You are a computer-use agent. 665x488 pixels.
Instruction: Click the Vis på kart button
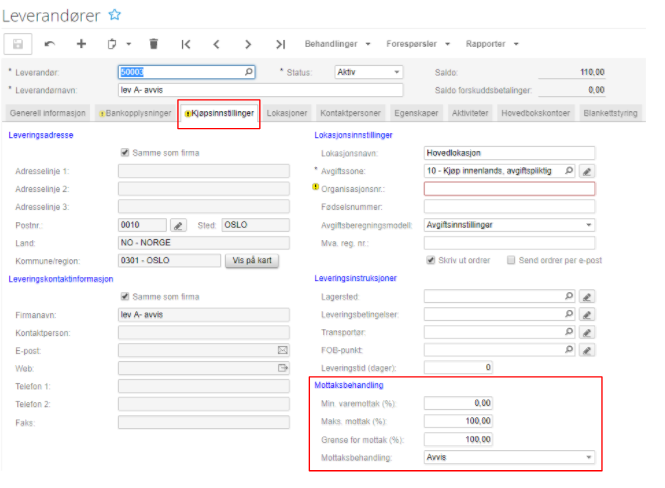[x=252, y=260]
